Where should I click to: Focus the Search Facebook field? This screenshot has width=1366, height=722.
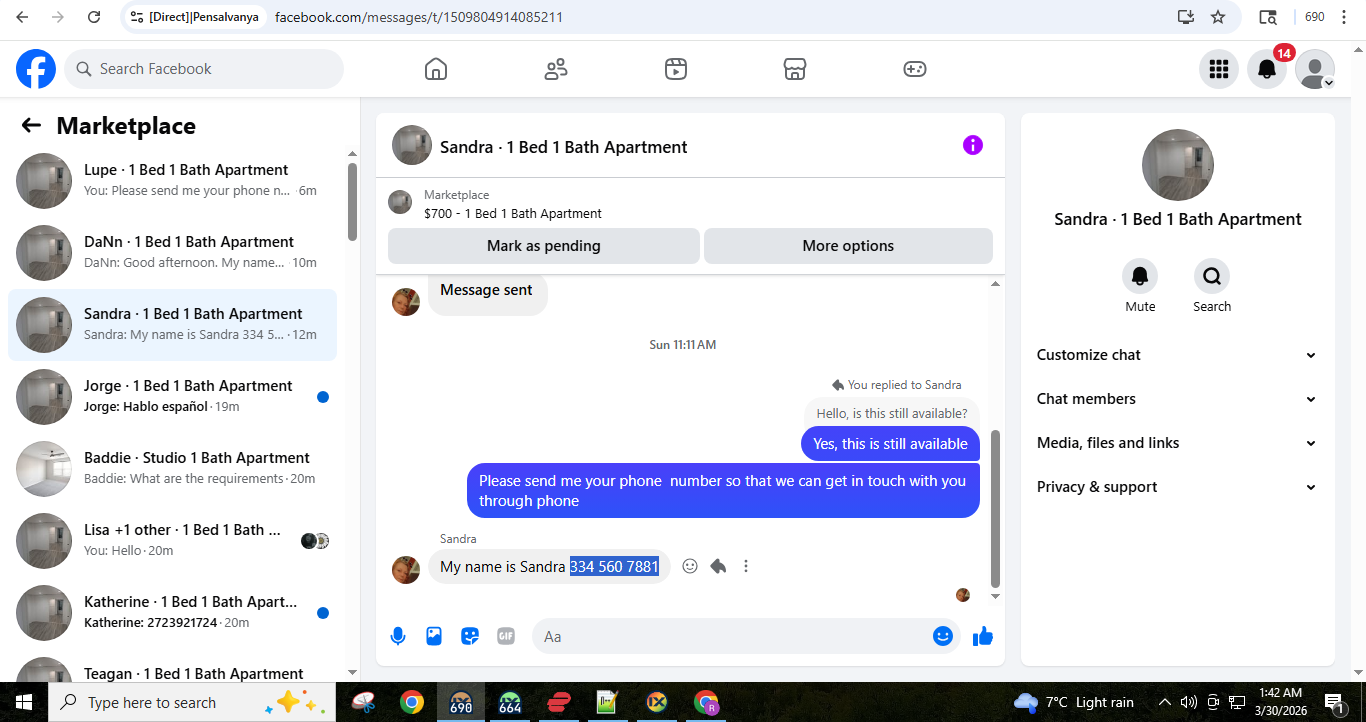(204, 69)
